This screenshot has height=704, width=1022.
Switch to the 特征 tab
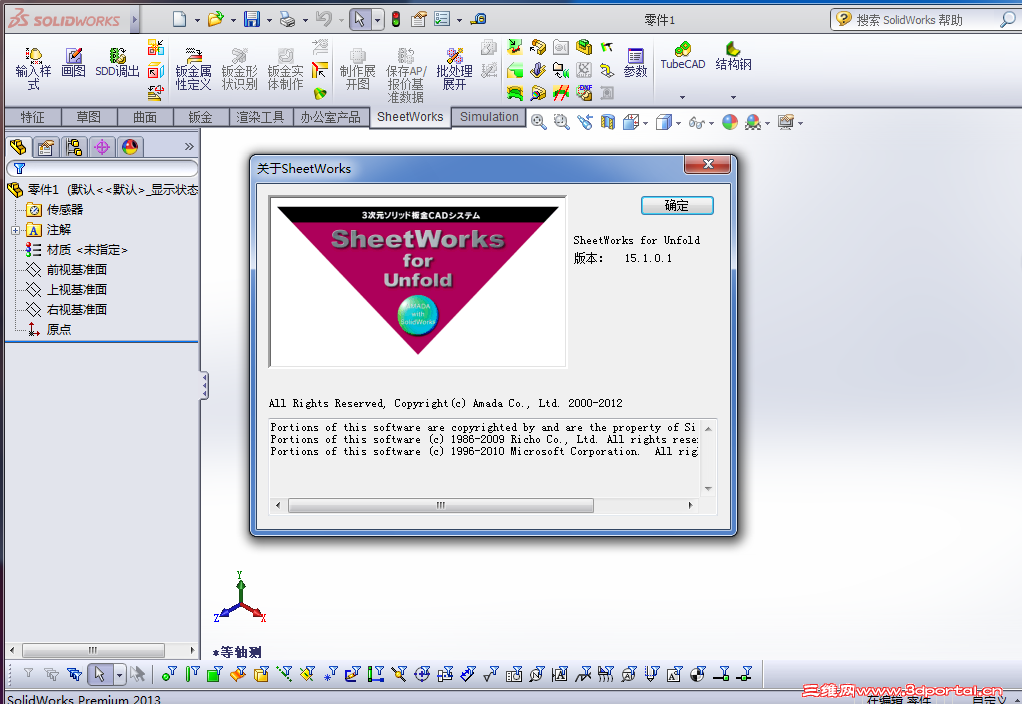point(33,117)
